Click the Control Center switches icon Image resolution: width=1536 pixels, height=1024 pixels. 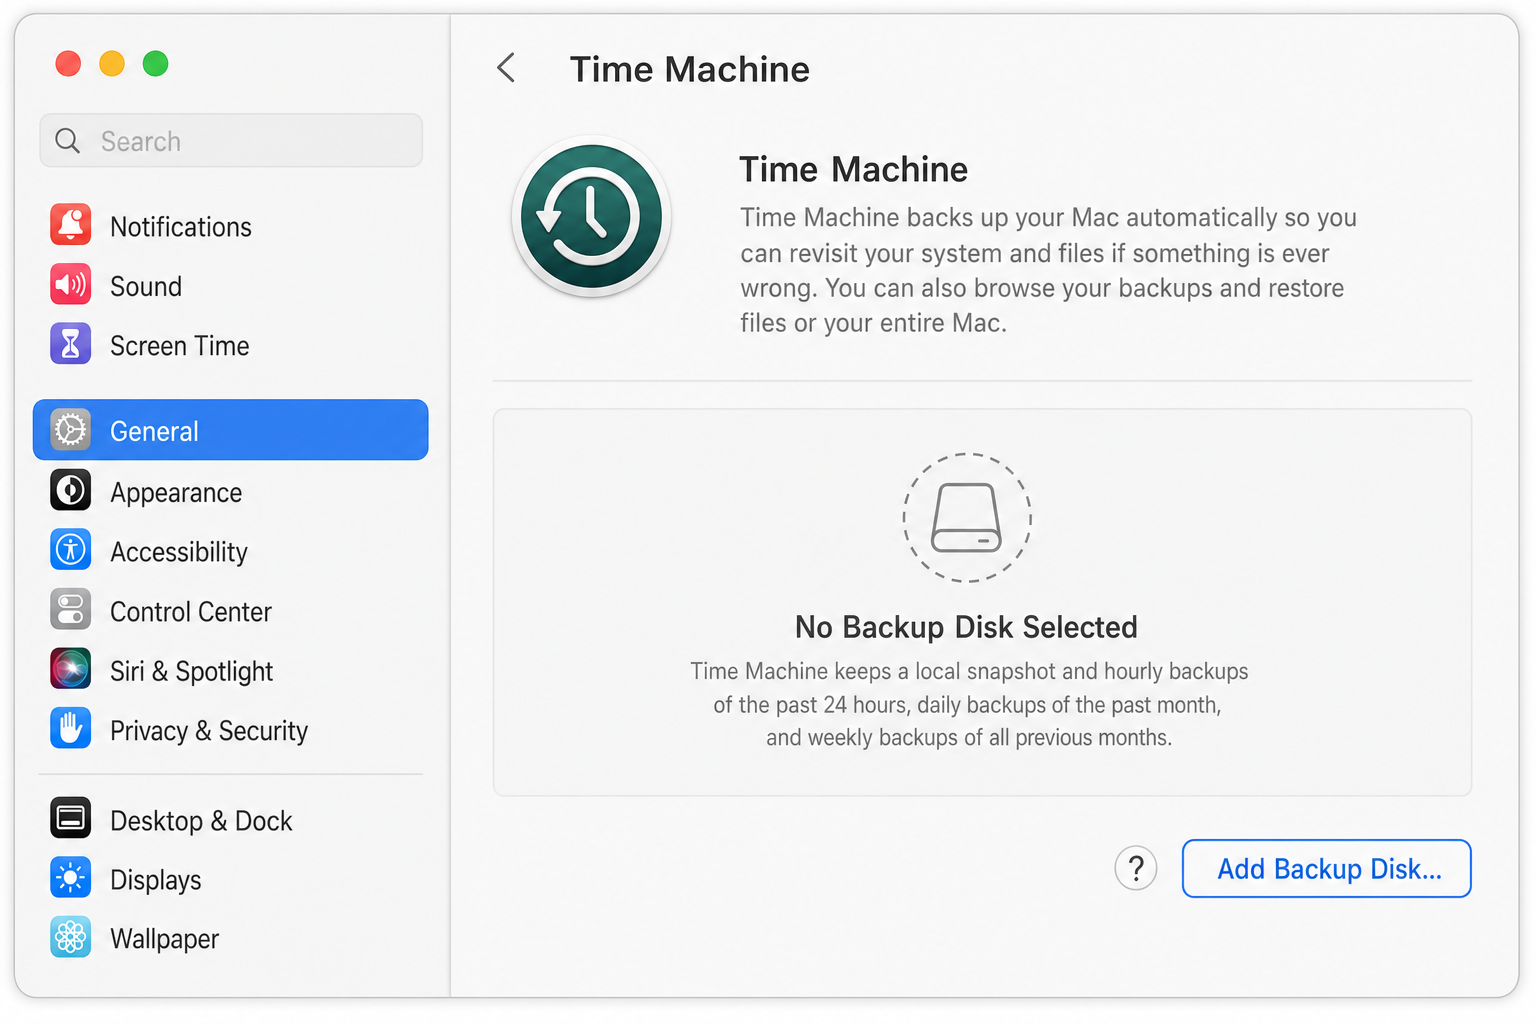pos(70,610)
